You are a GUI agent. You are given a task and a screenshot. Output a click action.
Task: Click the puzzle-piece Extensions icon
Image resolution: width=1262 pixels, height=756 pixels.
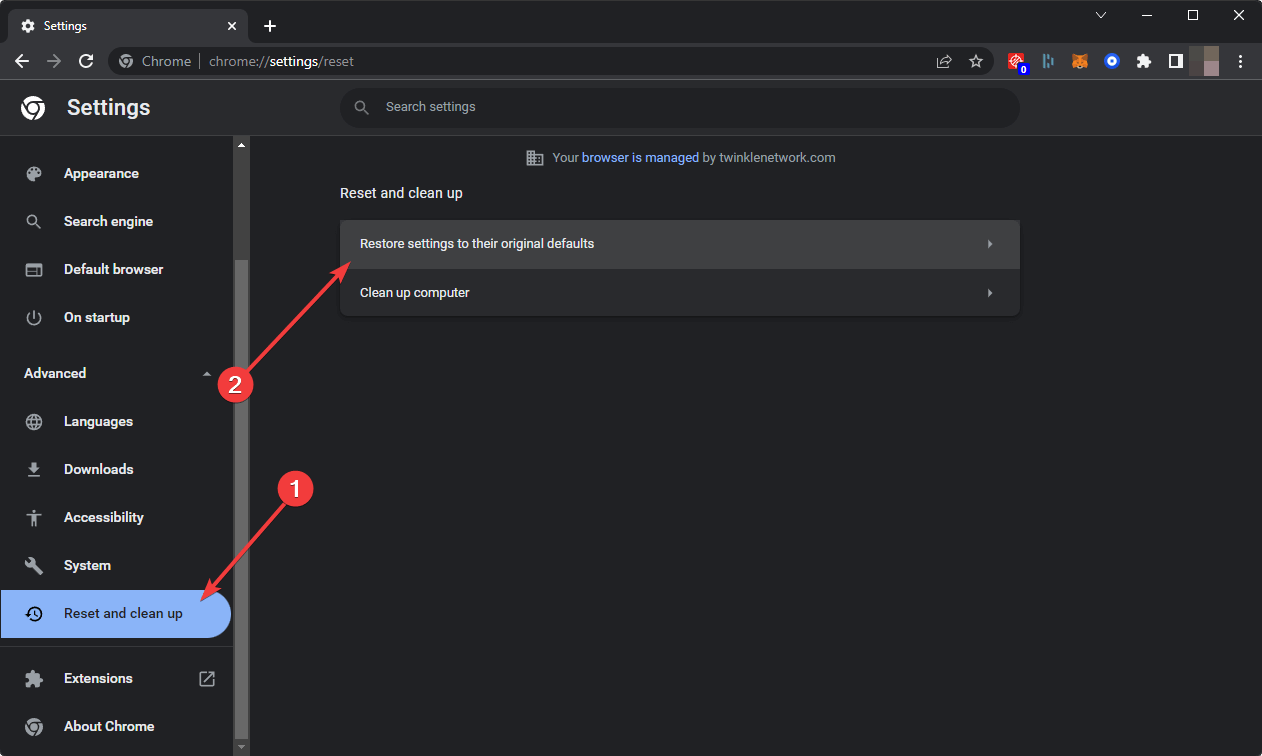click(x=1143, y=61)
